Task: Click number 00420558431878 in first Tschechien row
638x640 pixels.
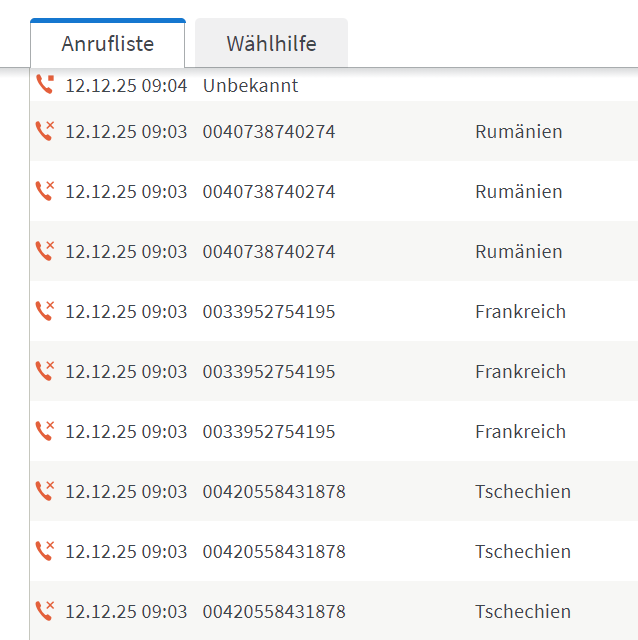Action: [x=274, y=492]
